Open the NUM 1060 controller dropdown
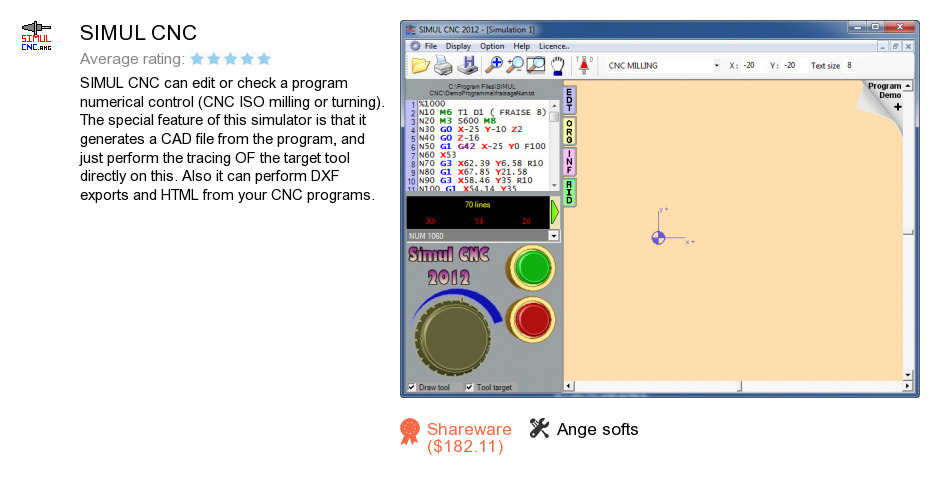The height and width of the screenshot is (482, 940). click(x=553, y=236)
